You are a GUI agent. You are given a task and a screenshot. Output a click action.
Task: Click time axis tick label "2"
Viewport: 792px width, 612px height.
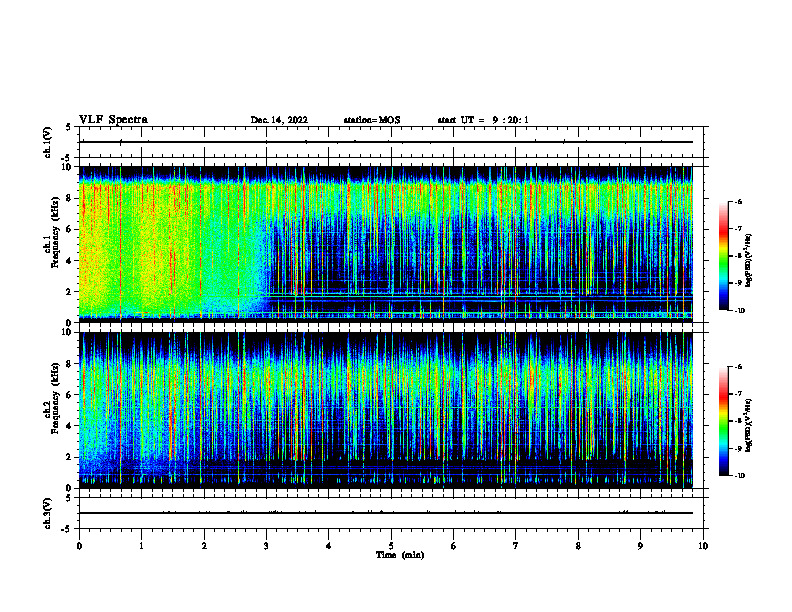pyautogui.click(x=204, y=546)
